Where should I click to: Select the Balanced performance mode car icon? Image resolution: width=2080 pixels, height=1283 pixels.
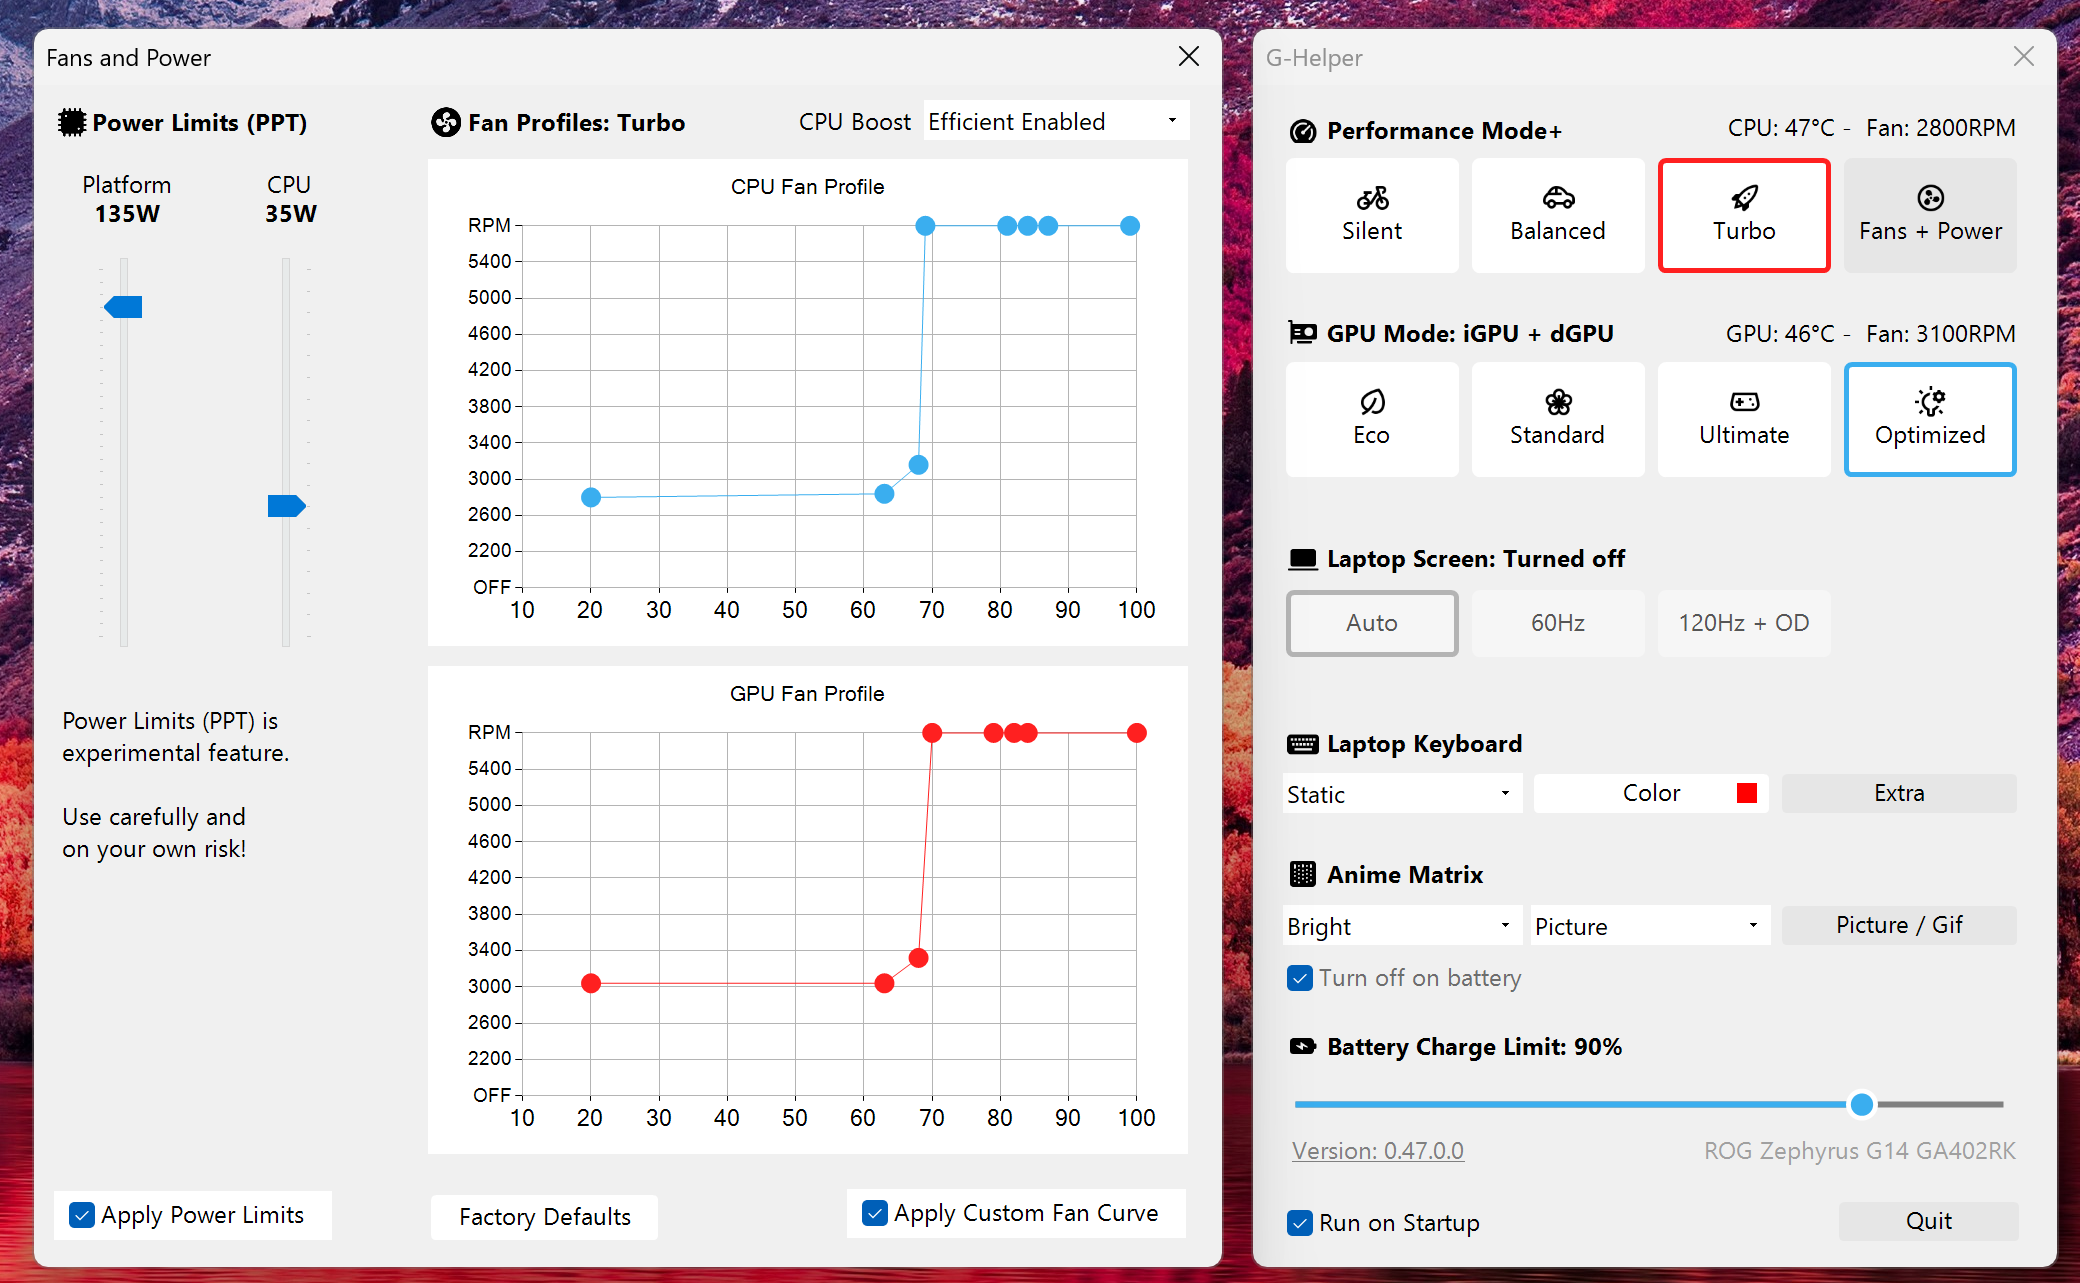[x=1557, y=197]
